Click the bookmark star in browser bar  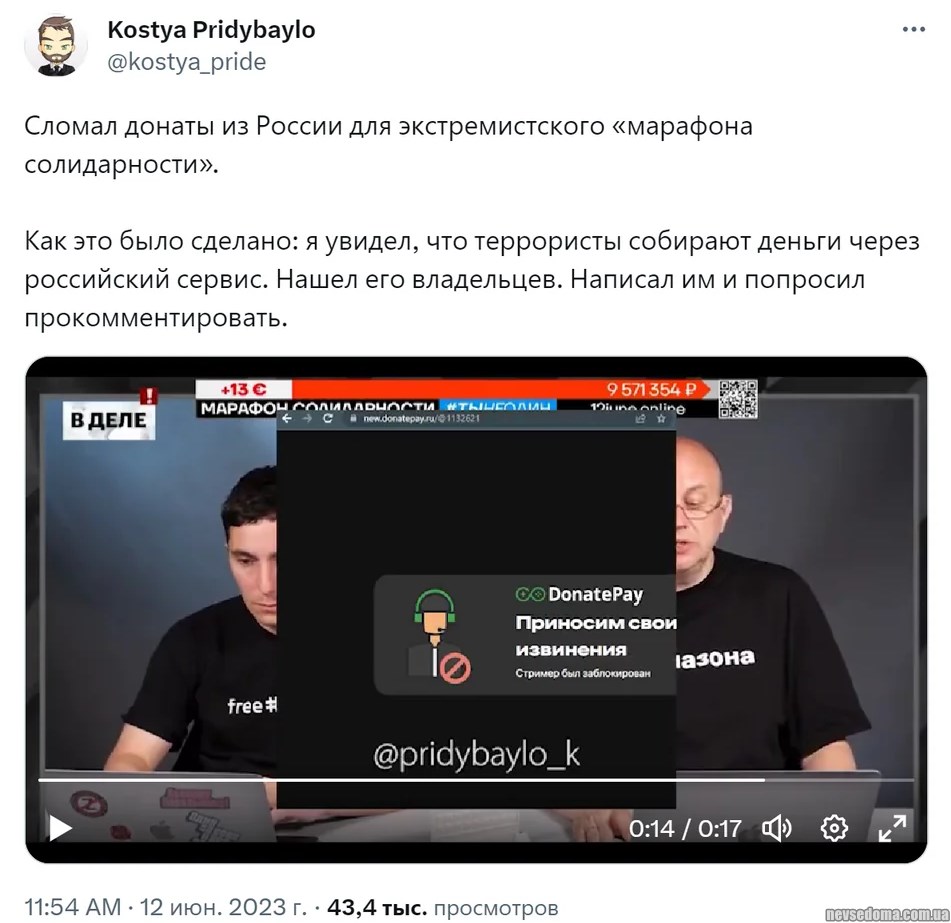click(x=661, y=418)
